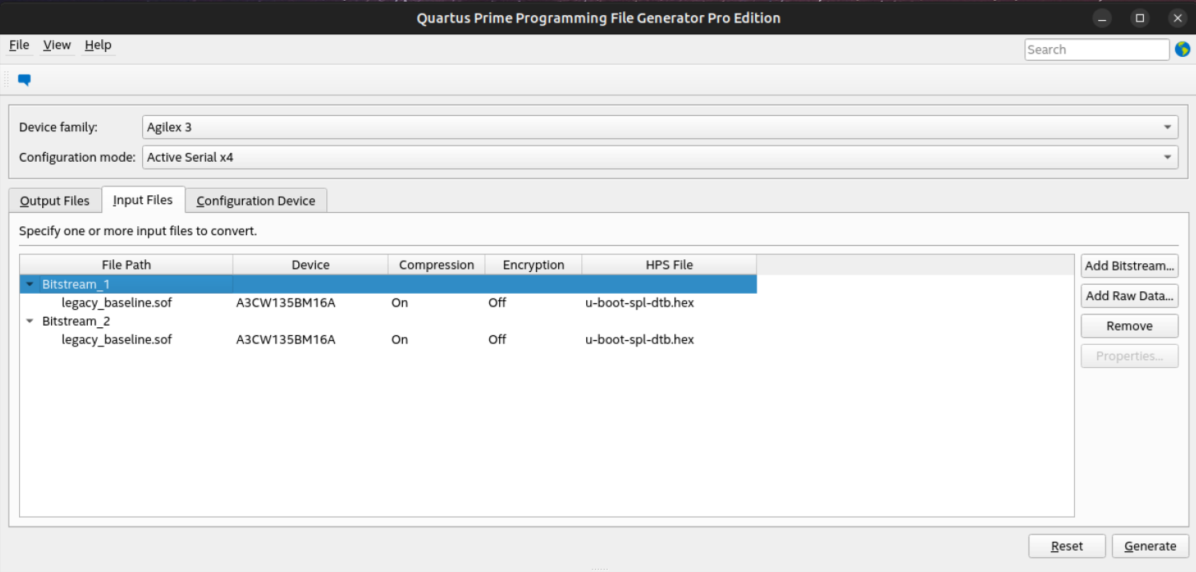Click the blue message icon in toolbar
This screenshot has height=572, width=1196.
[24, 80]
